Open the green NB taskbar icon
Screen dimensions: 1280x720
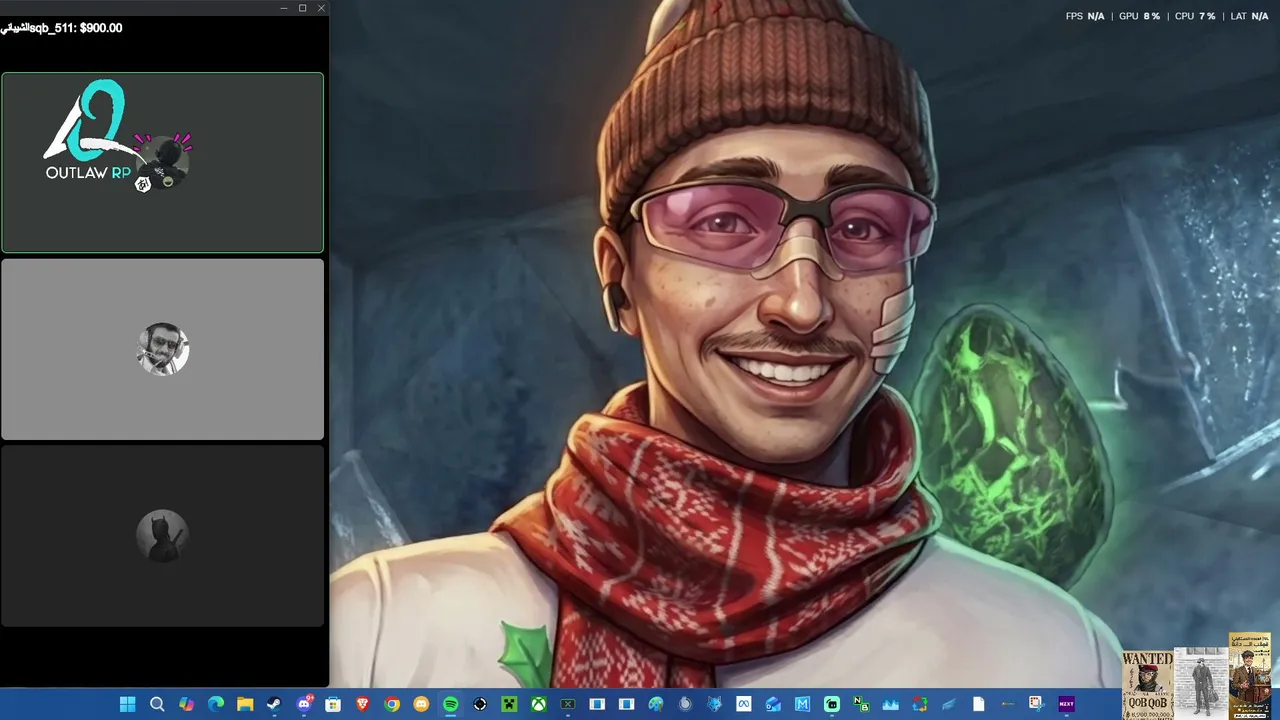pyautogui.click(x=861, y=704)
